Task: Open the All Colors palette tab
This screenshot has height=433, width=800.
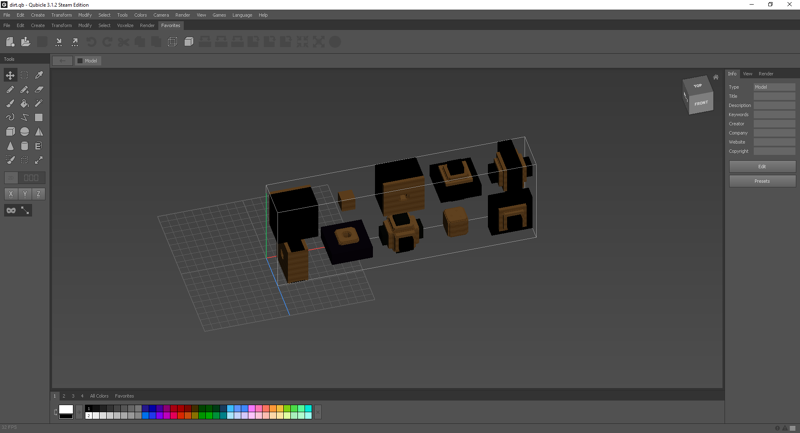Action: (99, 396)
